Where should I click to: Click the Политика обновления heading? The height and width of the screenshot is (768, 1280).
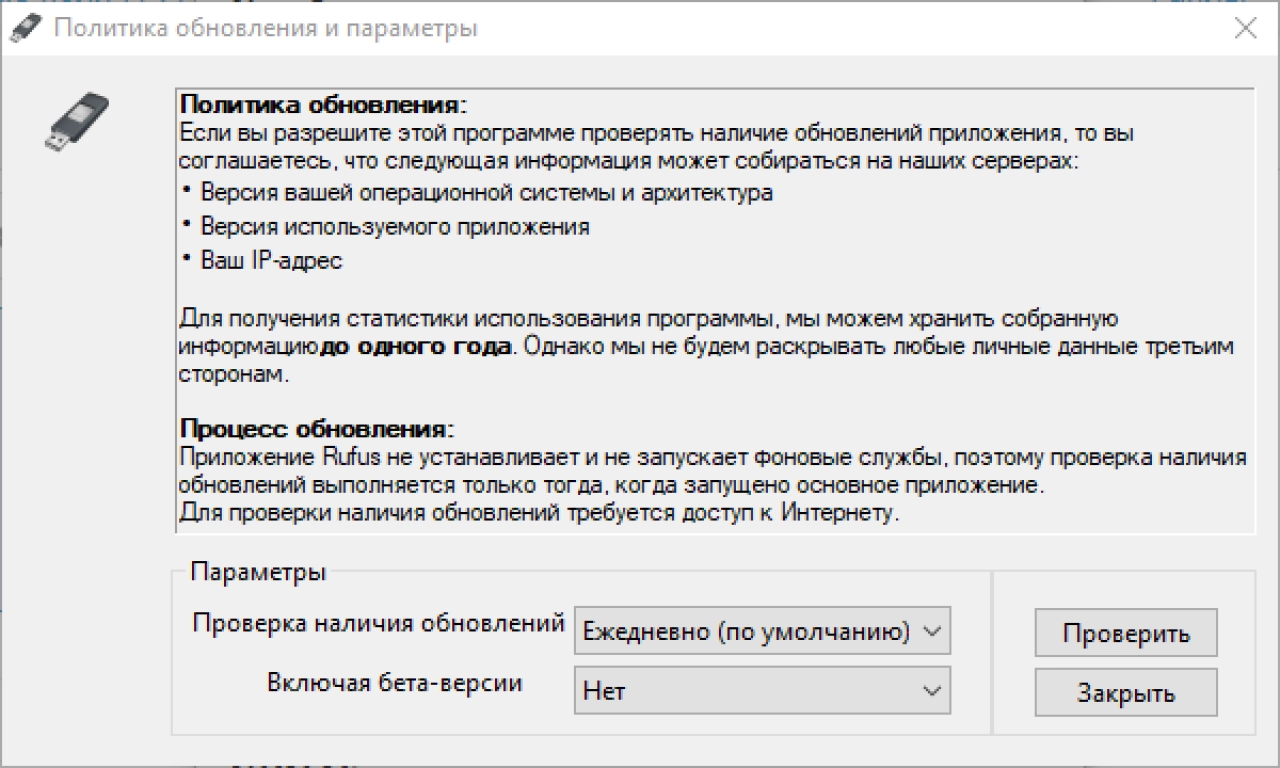click(323, 105)
